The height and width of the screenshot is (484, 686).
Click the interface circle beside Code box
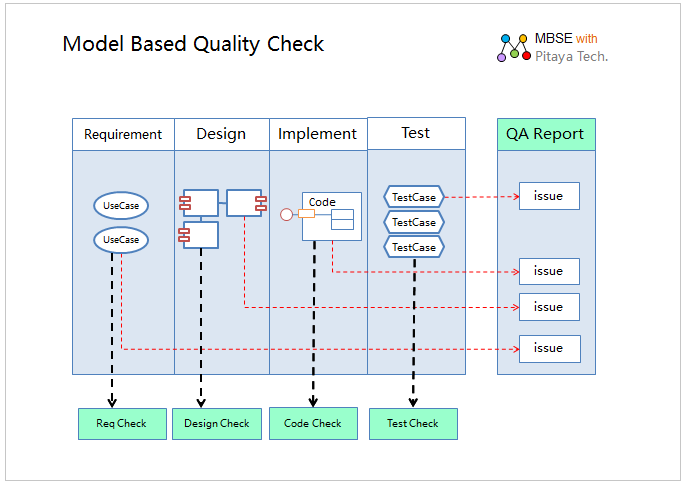[287, 214]
